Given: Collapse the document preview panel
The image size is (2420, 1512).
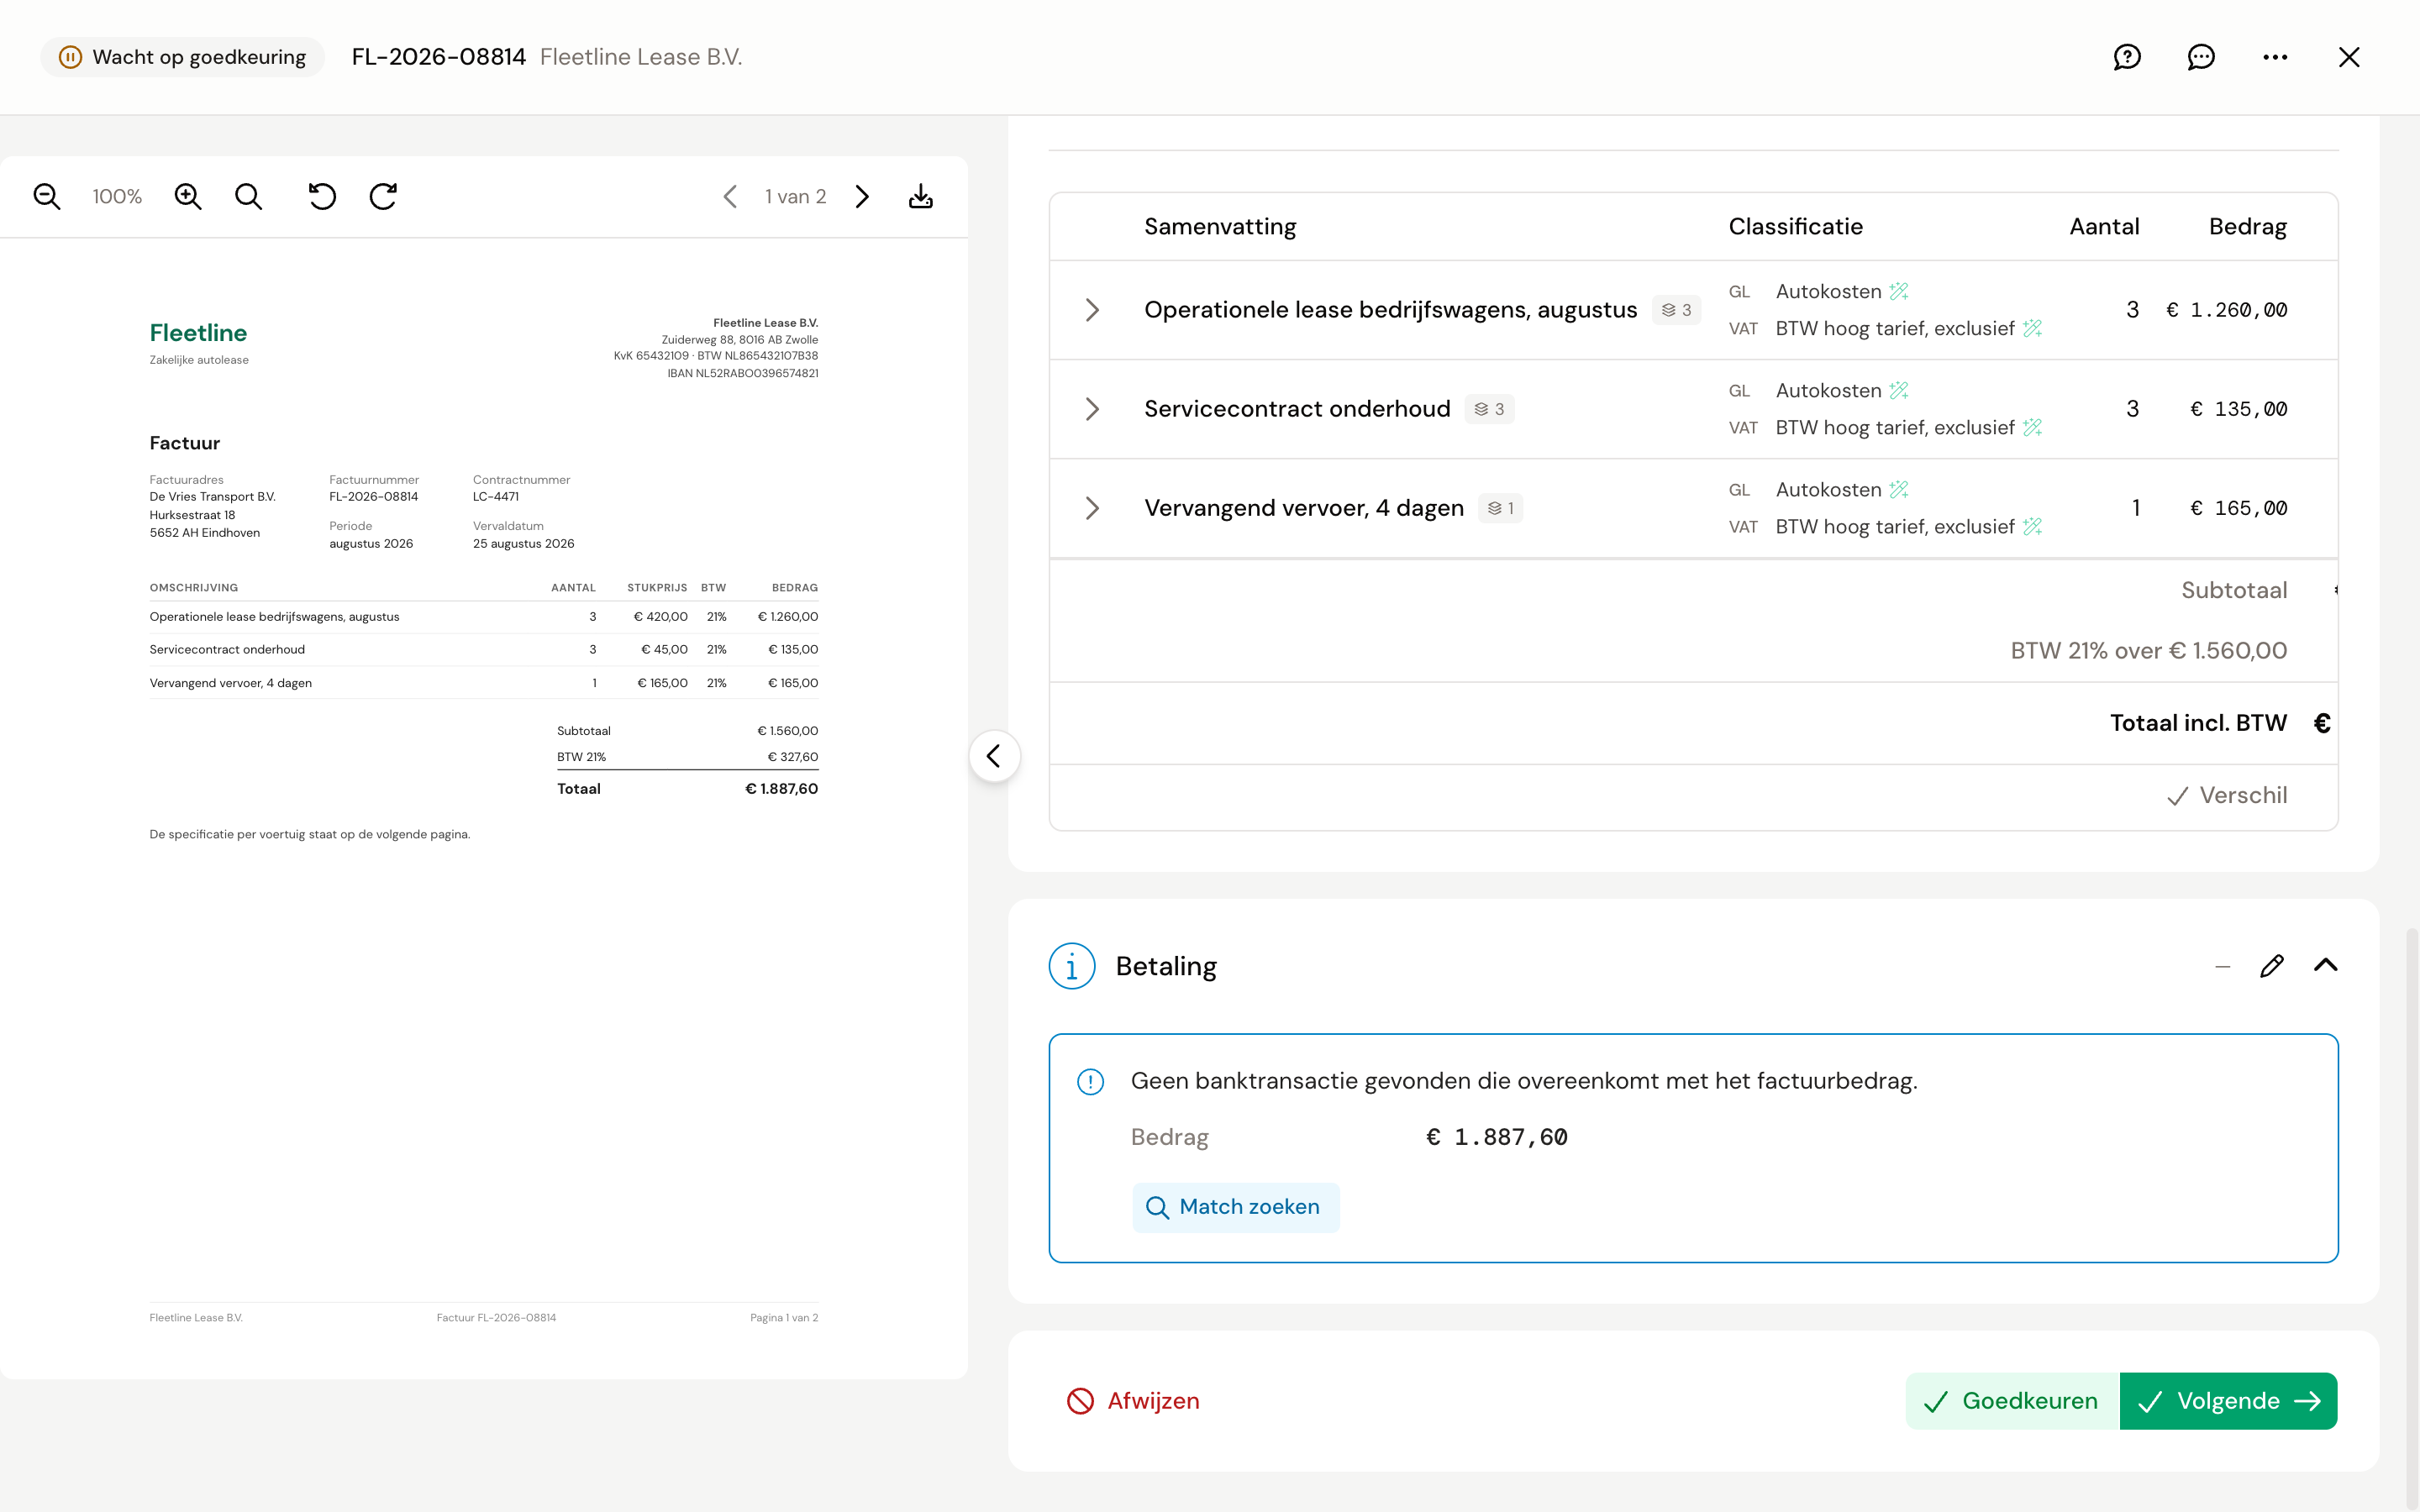Looking at the screenshot, I should click(x=994, y=756).
